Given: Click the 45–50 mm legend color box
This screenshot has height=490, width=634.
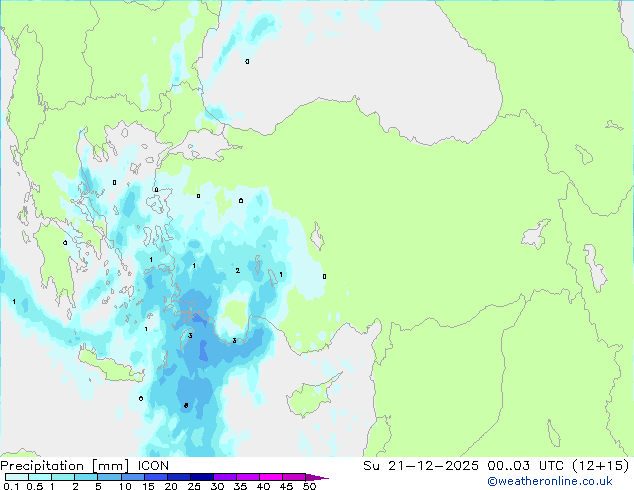Looking at the screenshot, I should [294, 477].
